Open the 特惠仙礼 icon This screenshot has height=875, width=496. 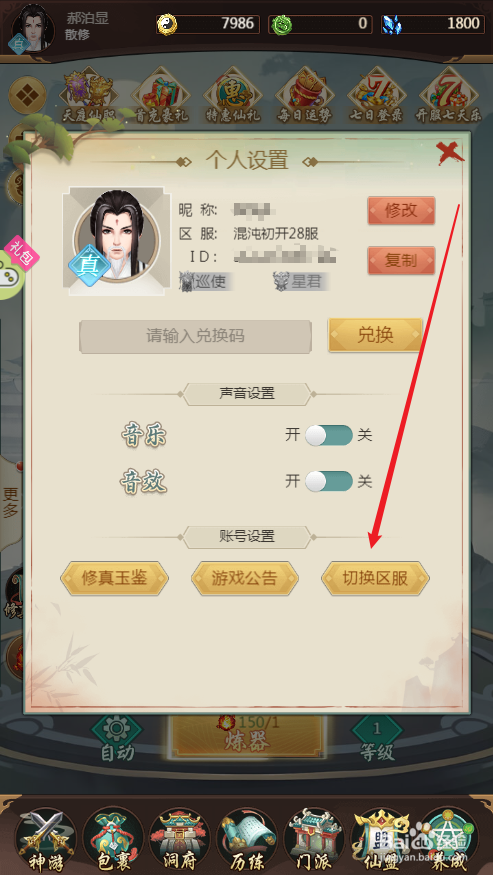[x=233, y=96]
